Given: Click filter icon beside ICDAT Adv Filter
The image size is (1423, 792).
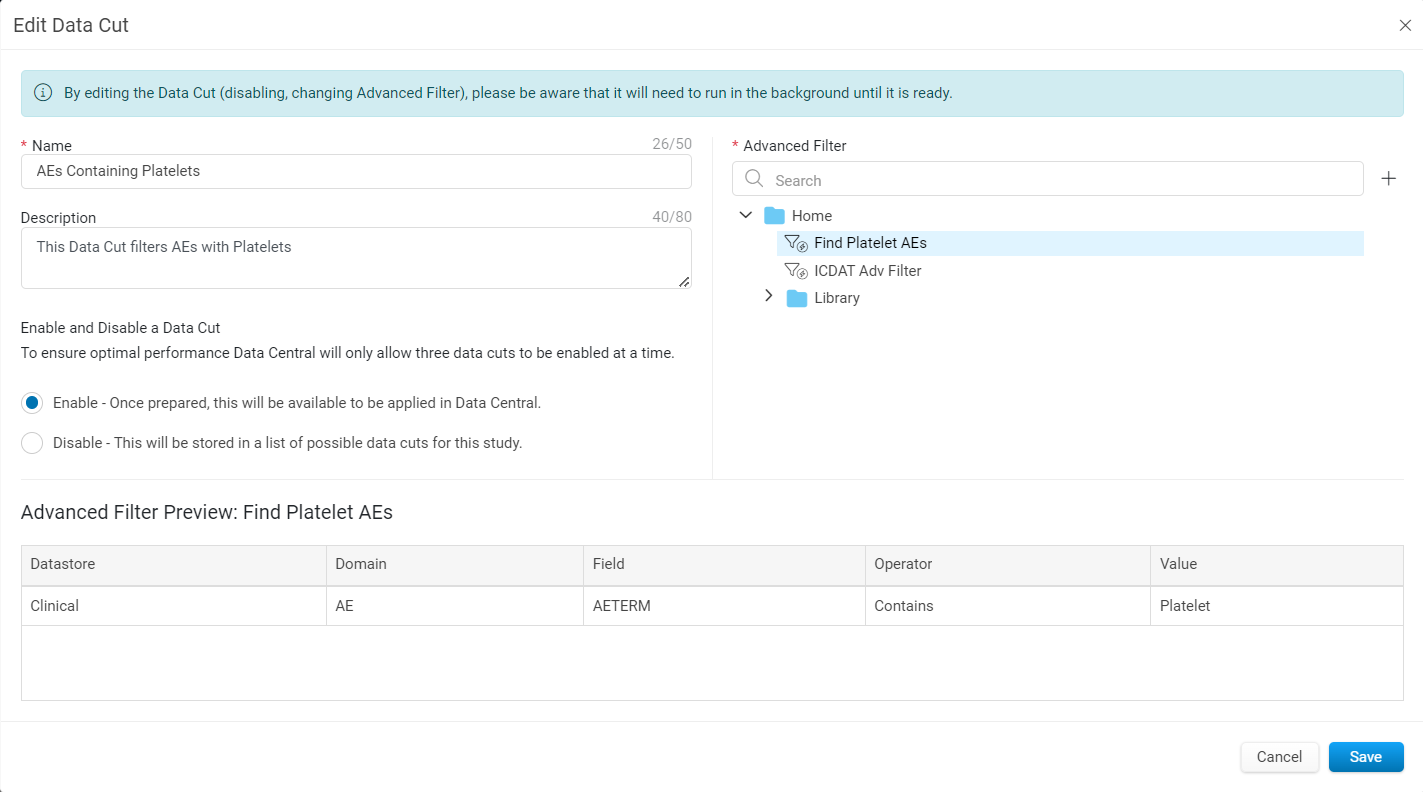Looking at the screenshot, I should [796, 270].
